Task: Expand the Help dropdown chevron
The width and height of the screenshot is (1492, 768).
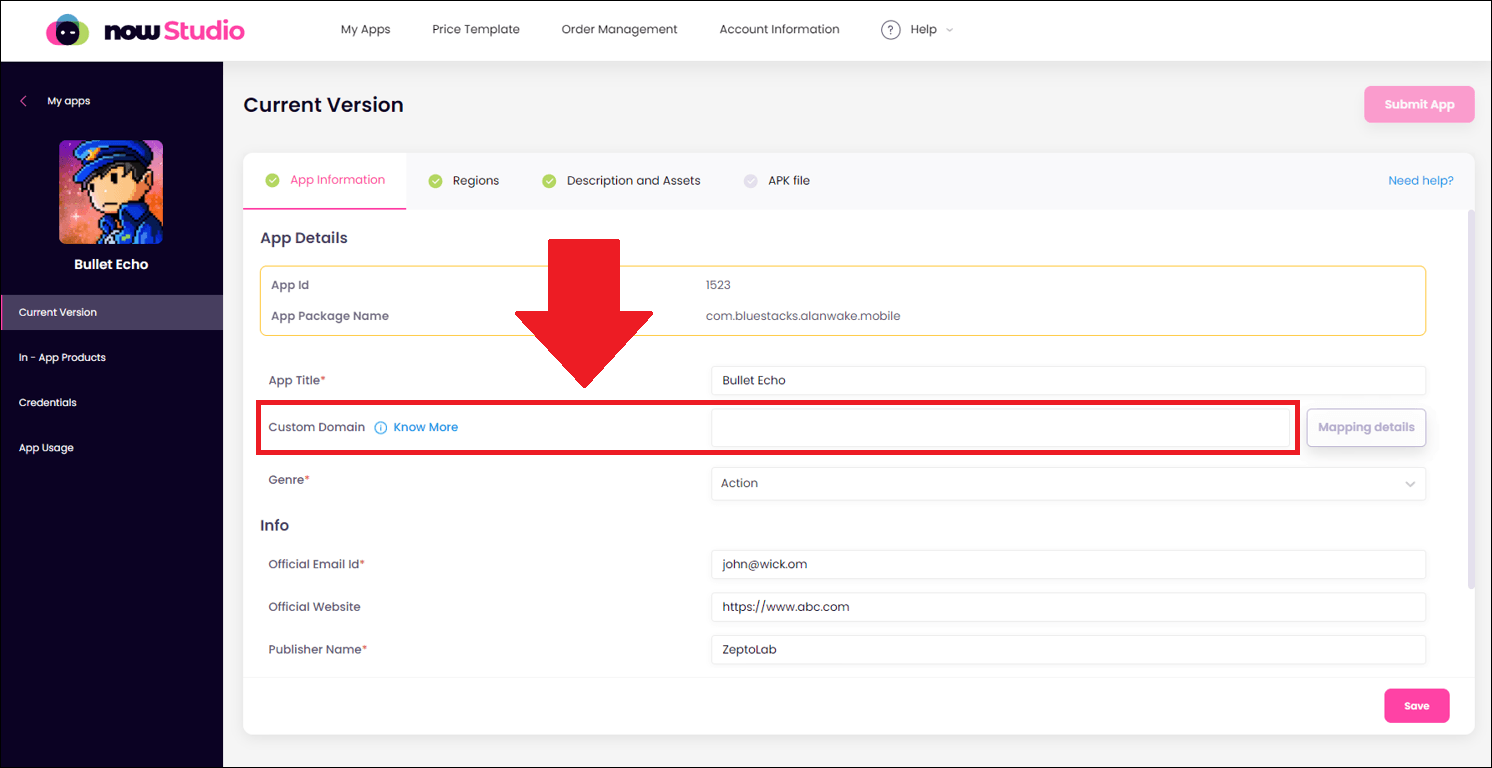Action: click(949, 30)
